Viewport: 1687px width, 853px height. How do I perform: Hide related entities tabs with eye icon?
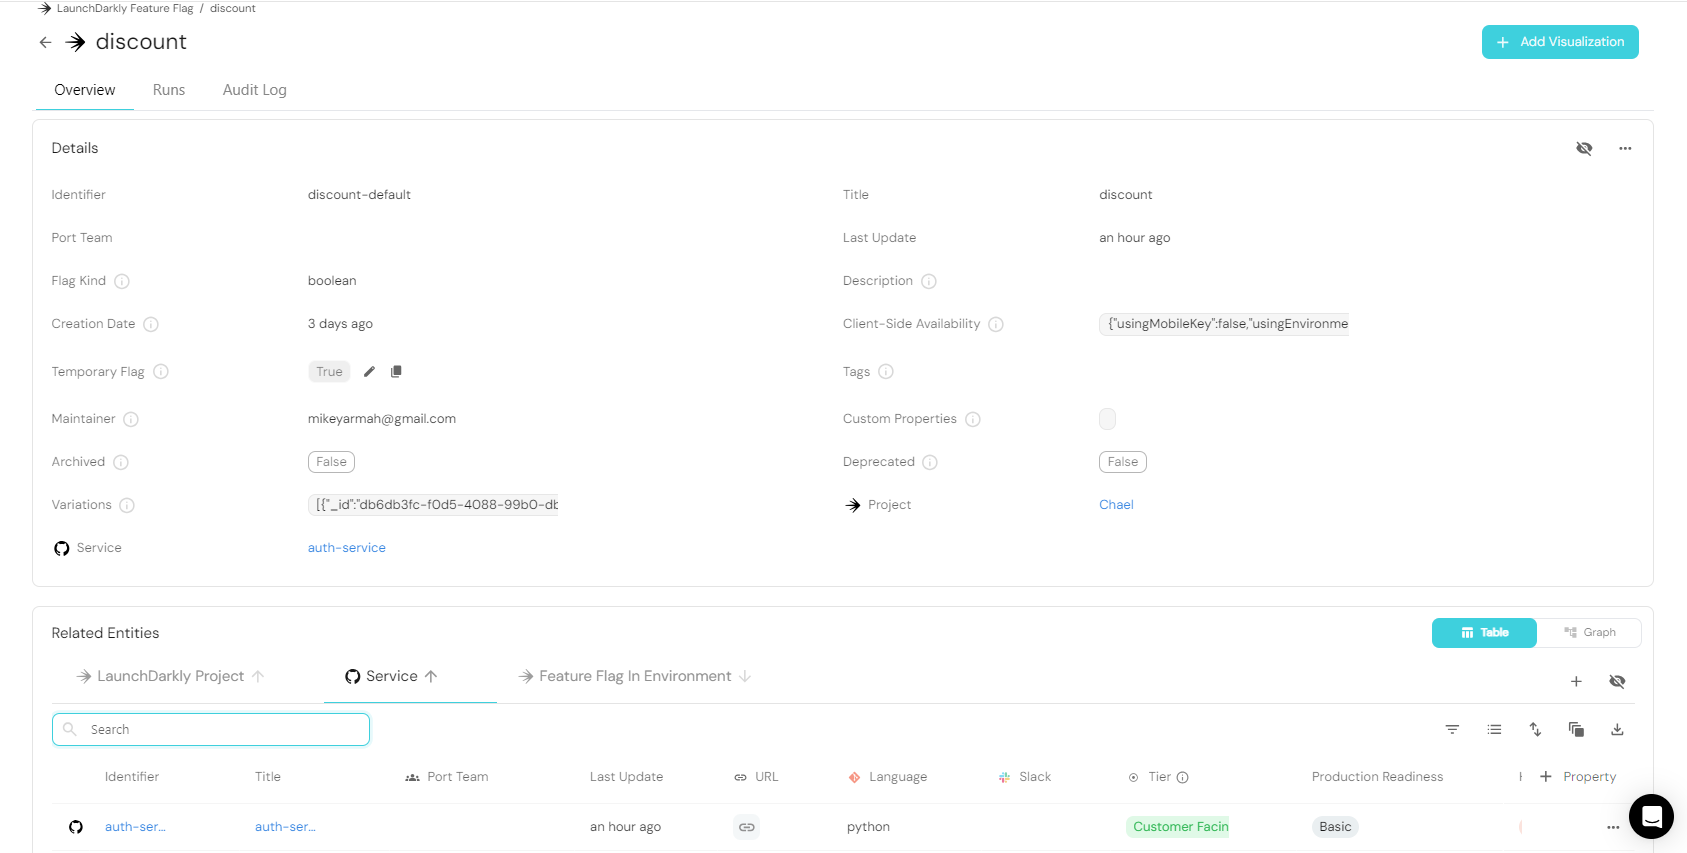pyautogui.click(x=1617, y=681)
